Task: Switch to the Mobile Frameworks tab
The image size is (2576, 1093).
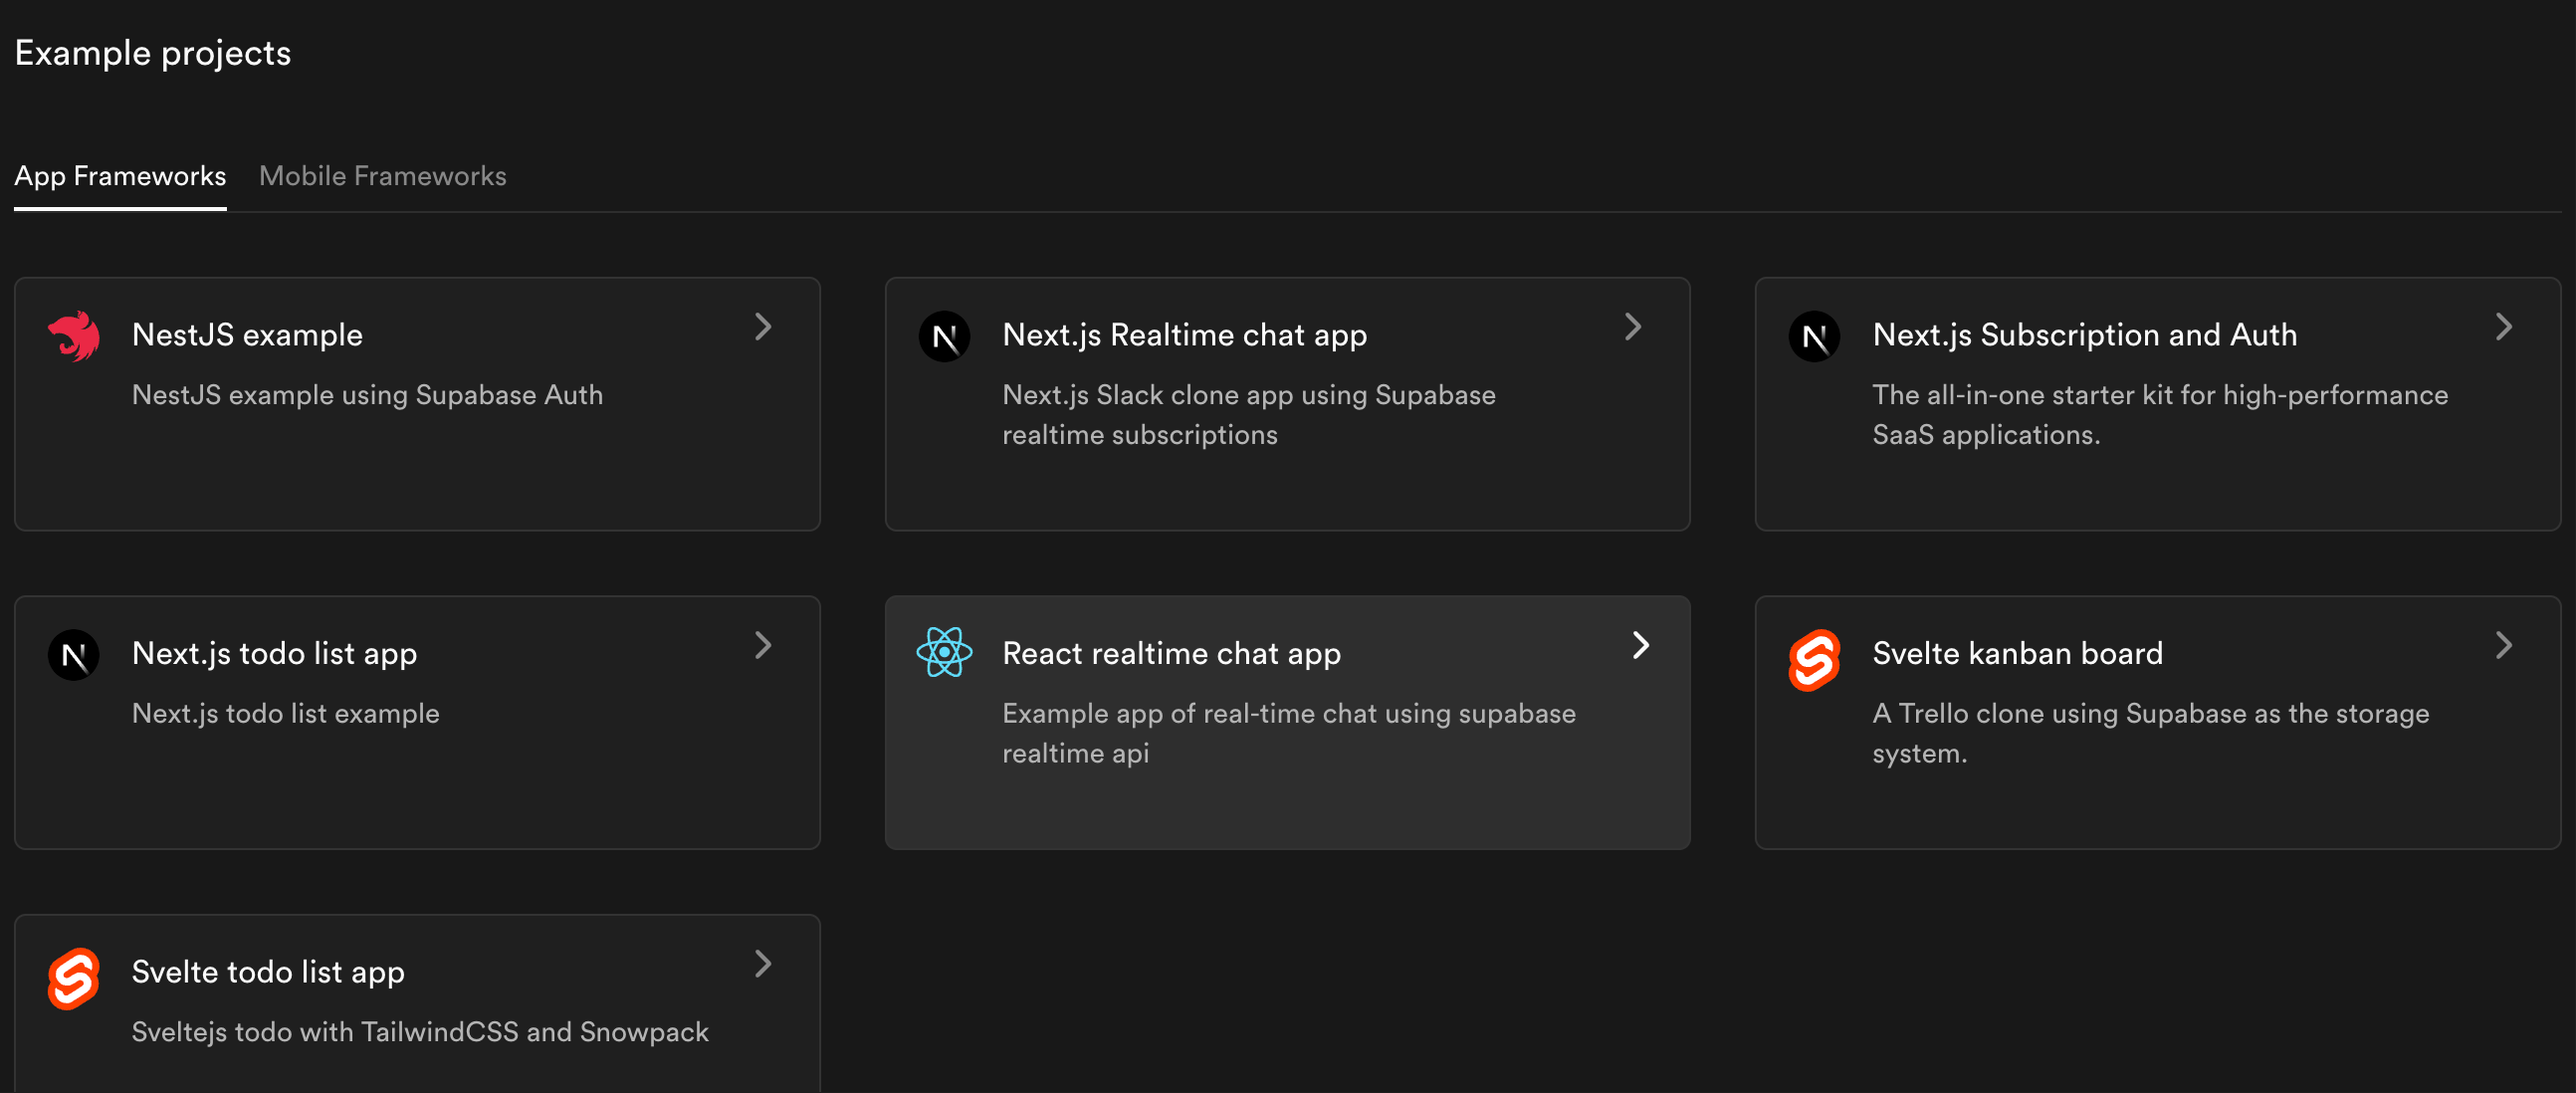Action: (x=383, y=176)
